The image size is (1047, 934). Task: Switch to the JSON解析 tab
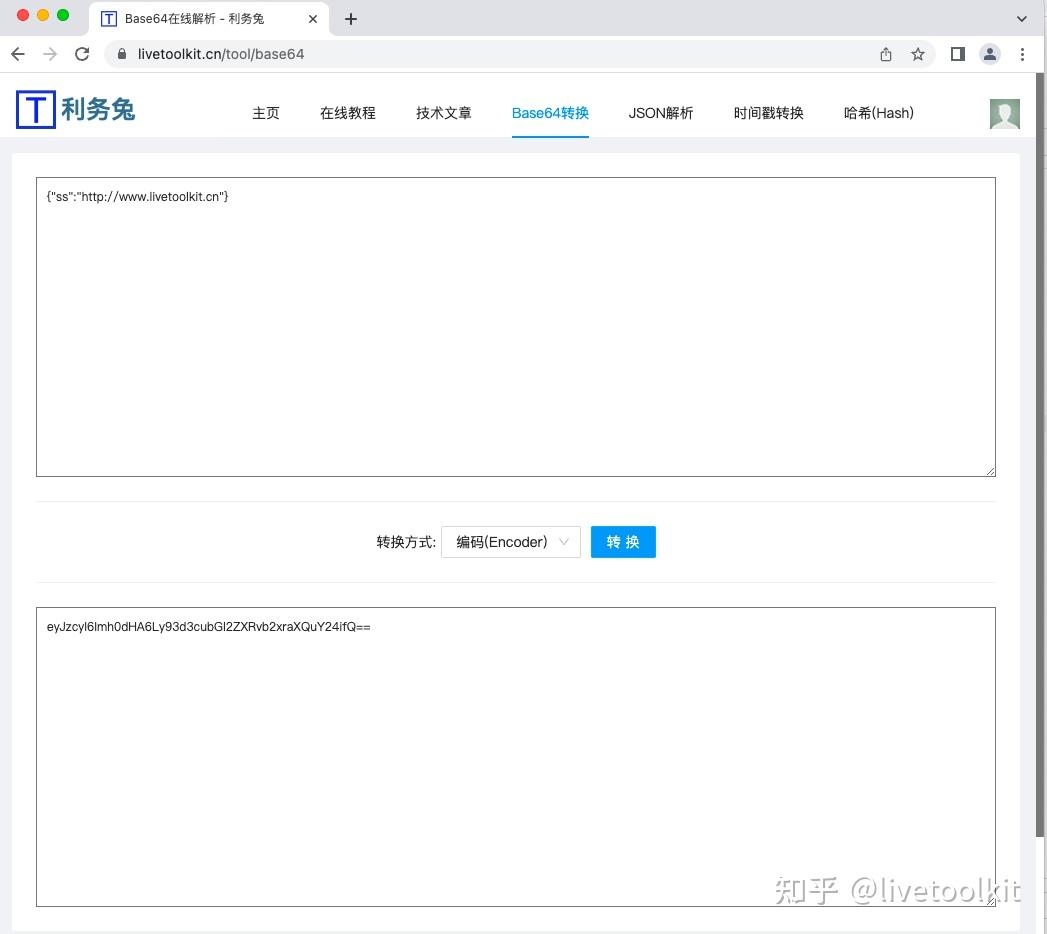pos(660,113)
